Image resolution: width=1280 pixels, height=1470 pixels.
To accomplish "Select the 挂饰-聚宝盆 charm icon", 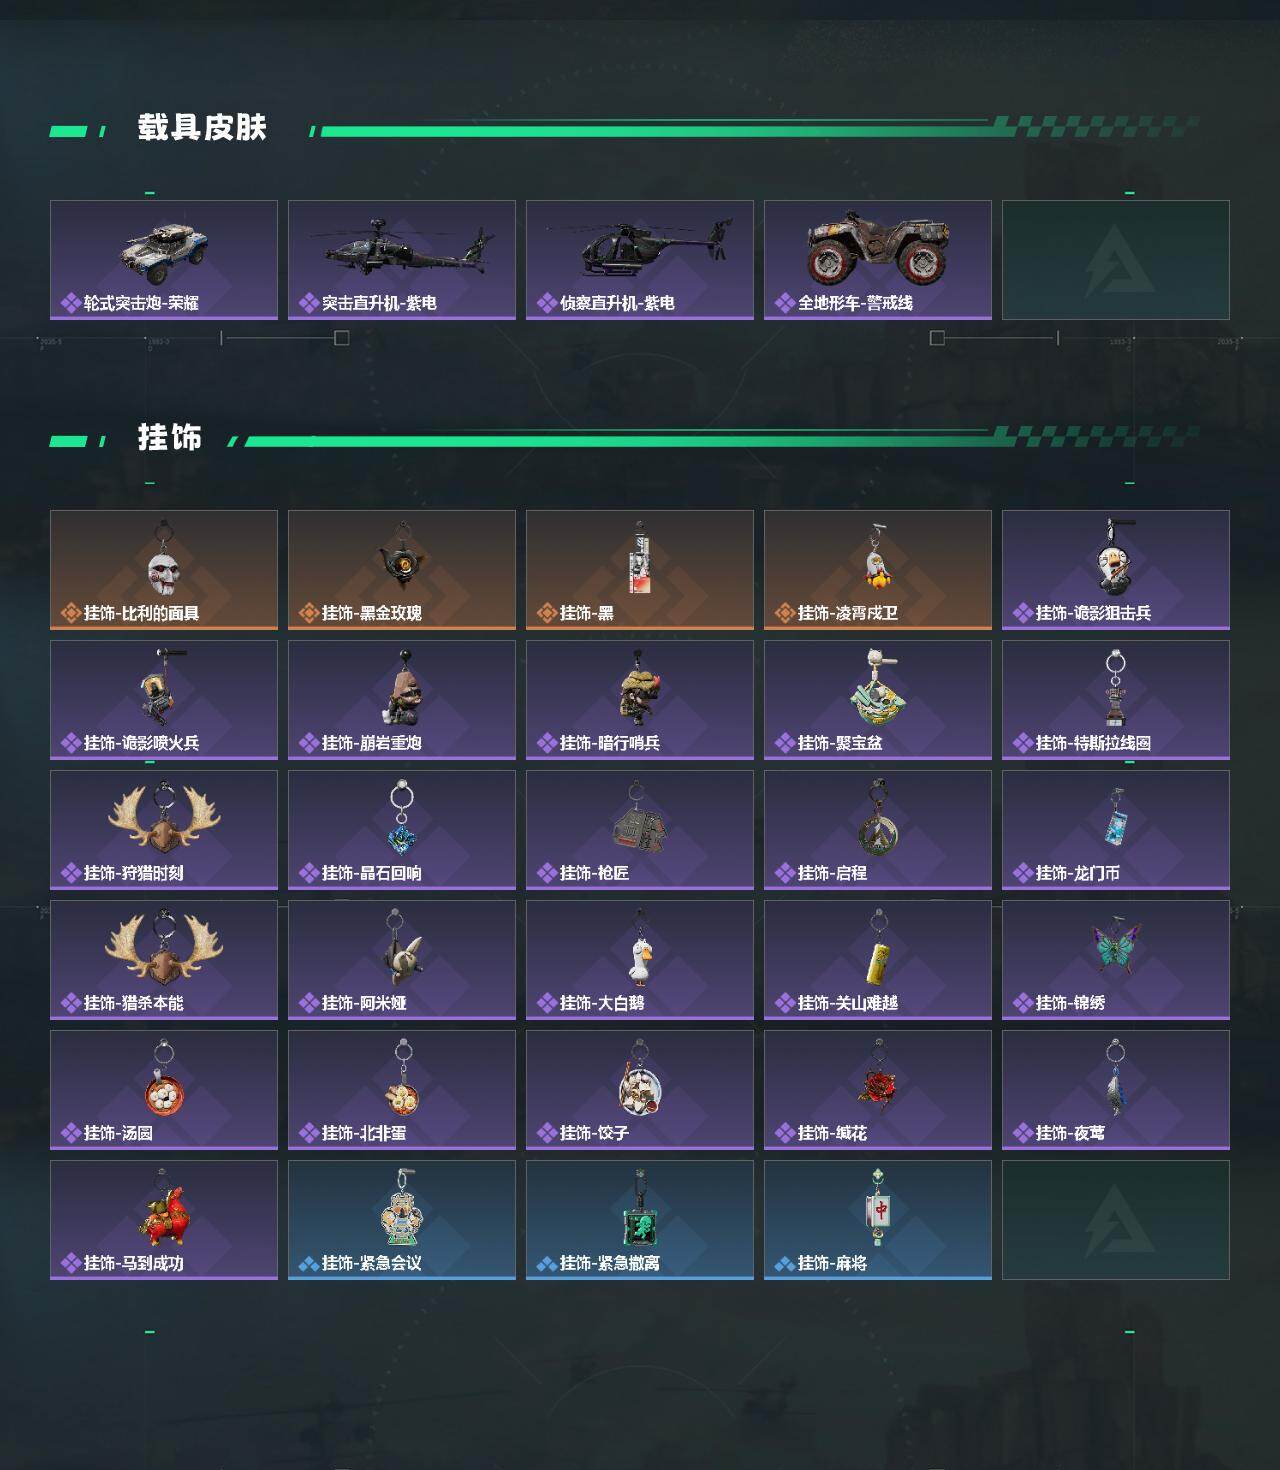I will 878,700.
